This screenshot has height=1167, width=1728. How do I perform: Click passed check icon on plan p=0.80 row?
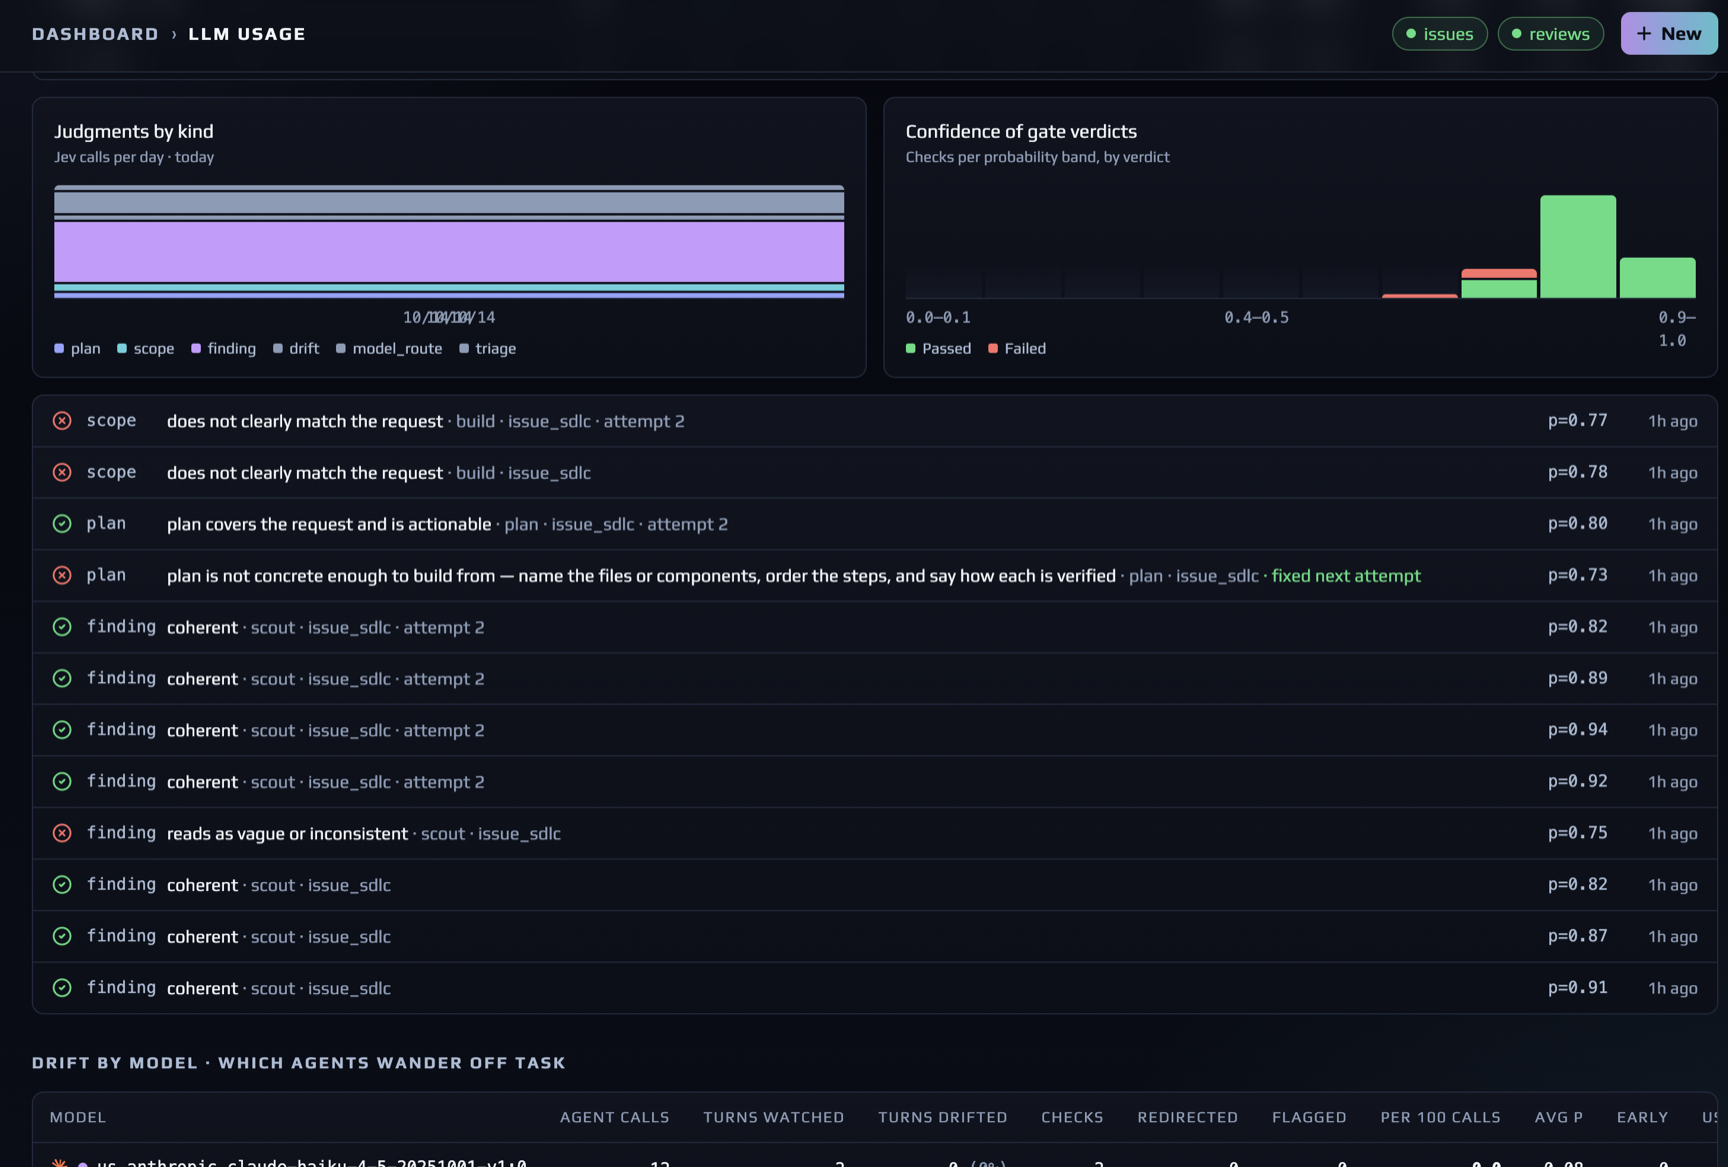pyautogui.click(x=62, y=524)
